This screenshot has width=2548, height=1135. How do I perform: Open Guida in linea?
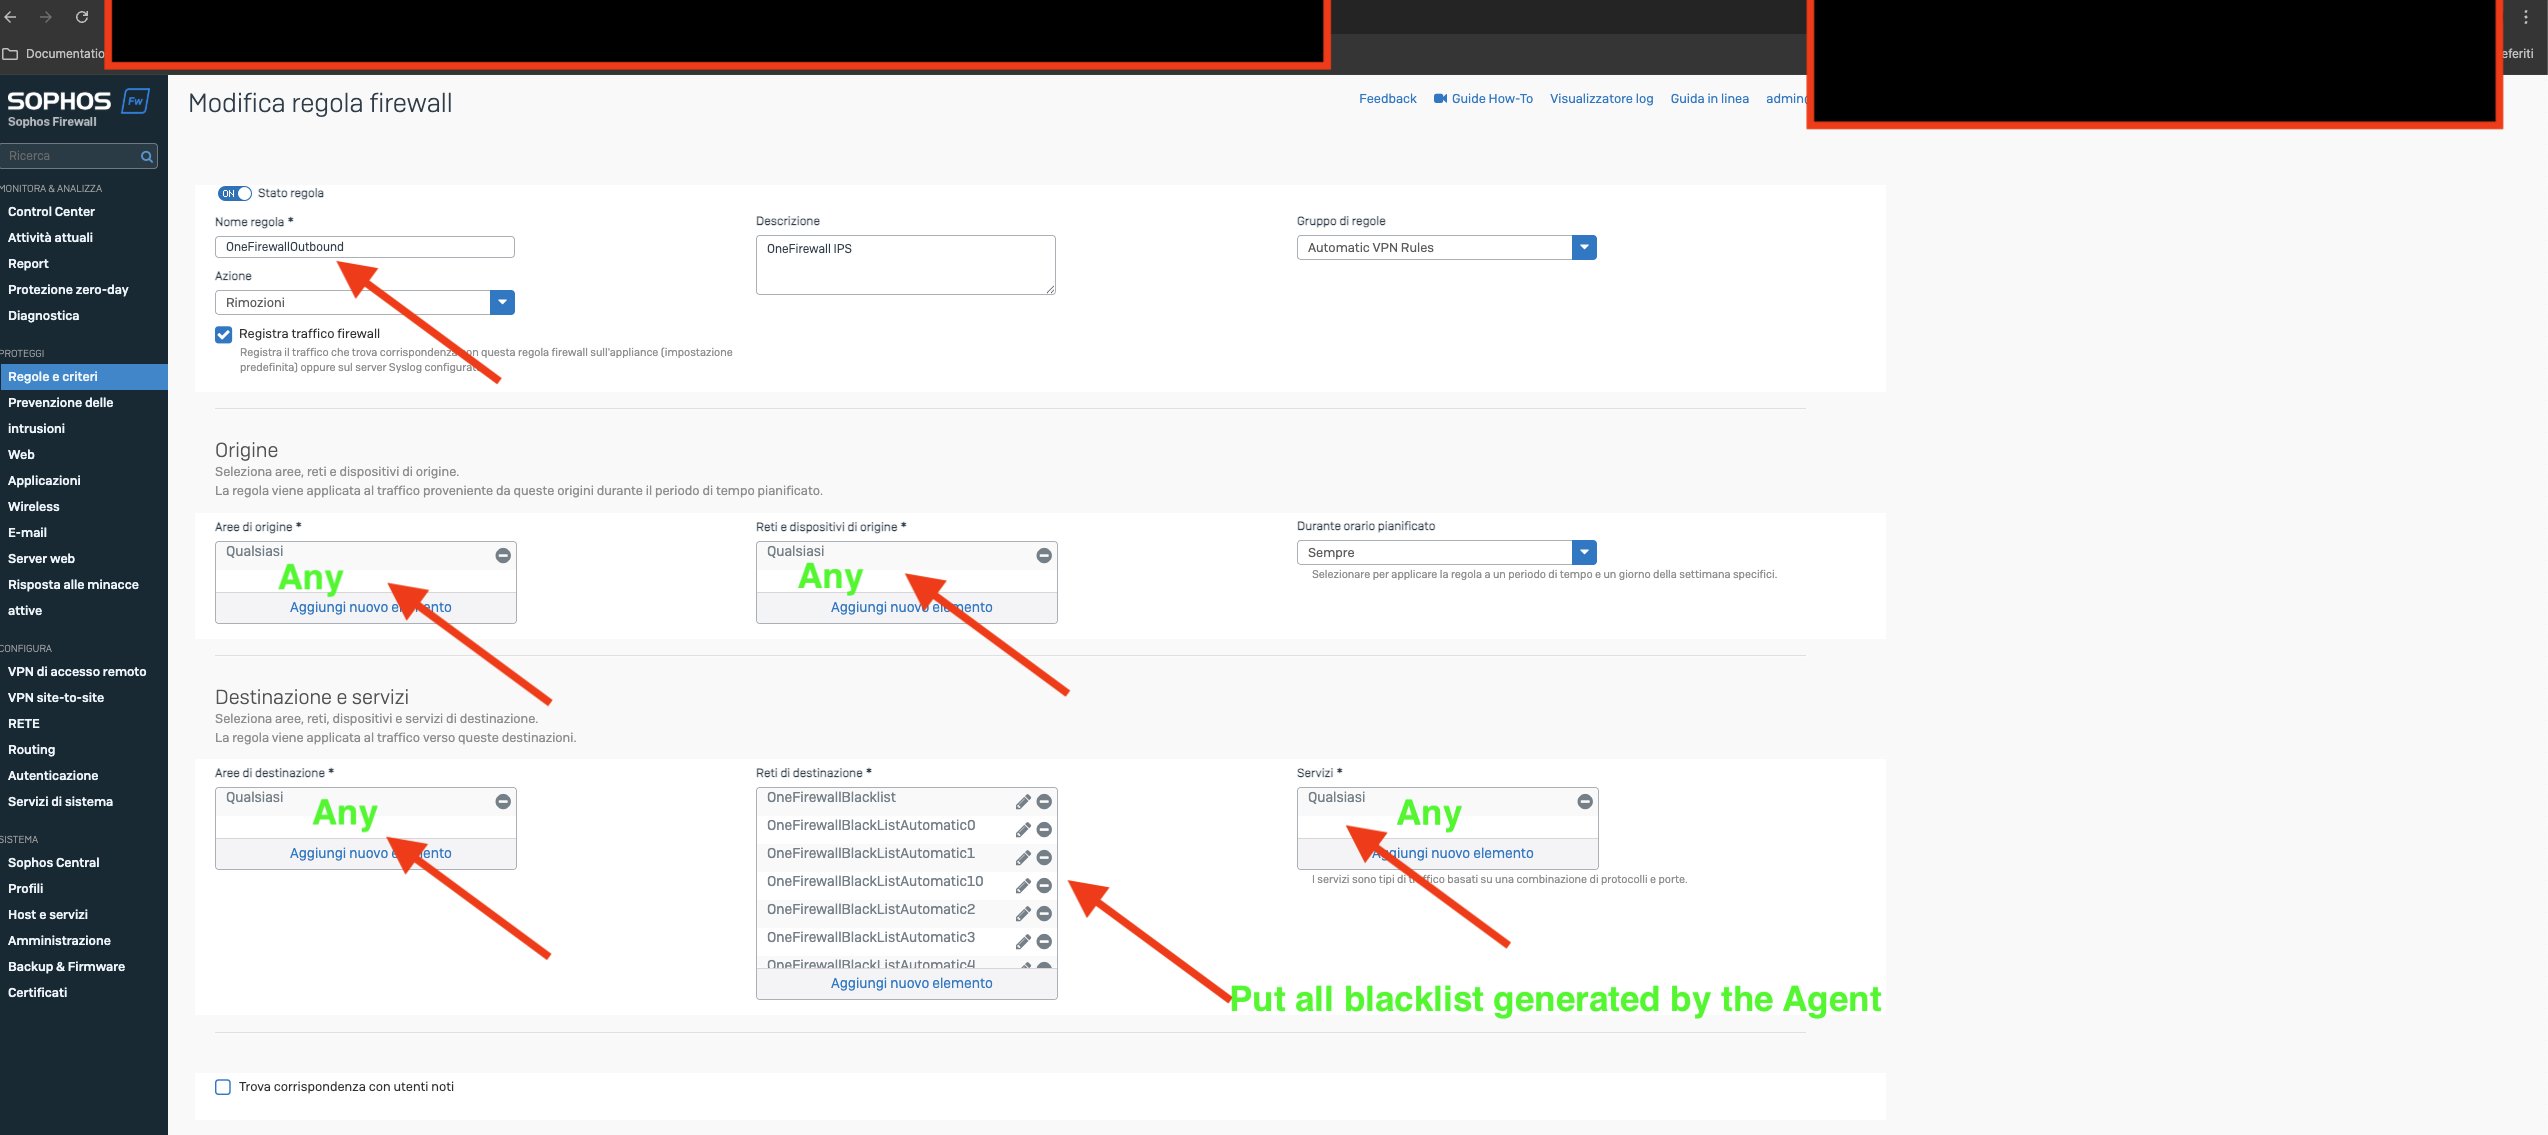click(x=1709, y=99)
